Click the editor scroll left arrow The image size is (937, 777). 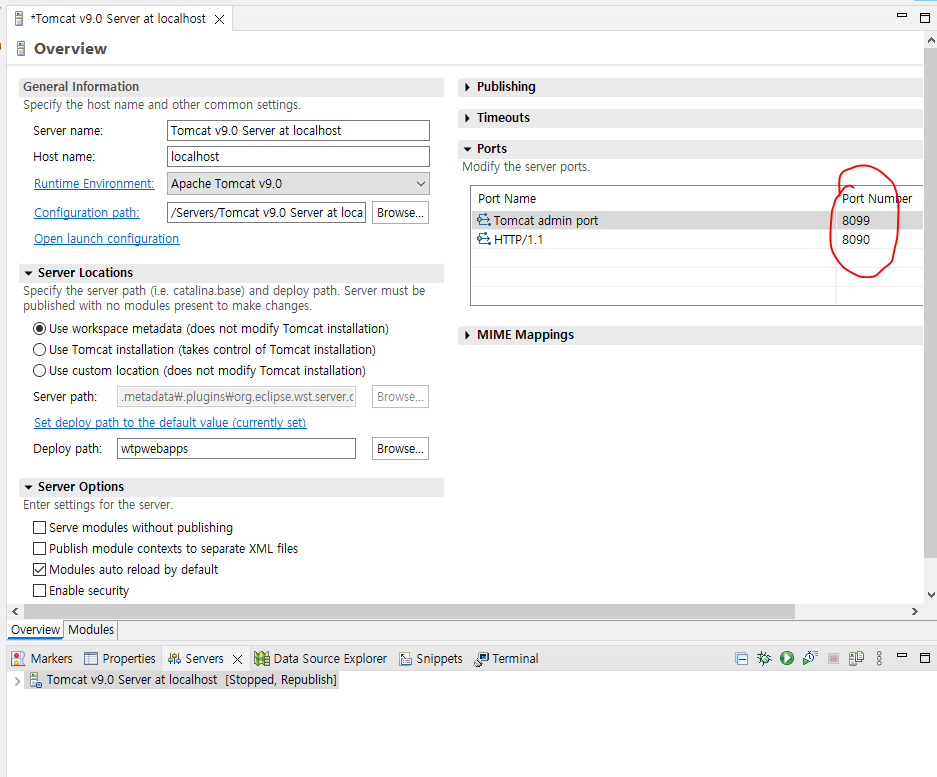coord(16,611)
